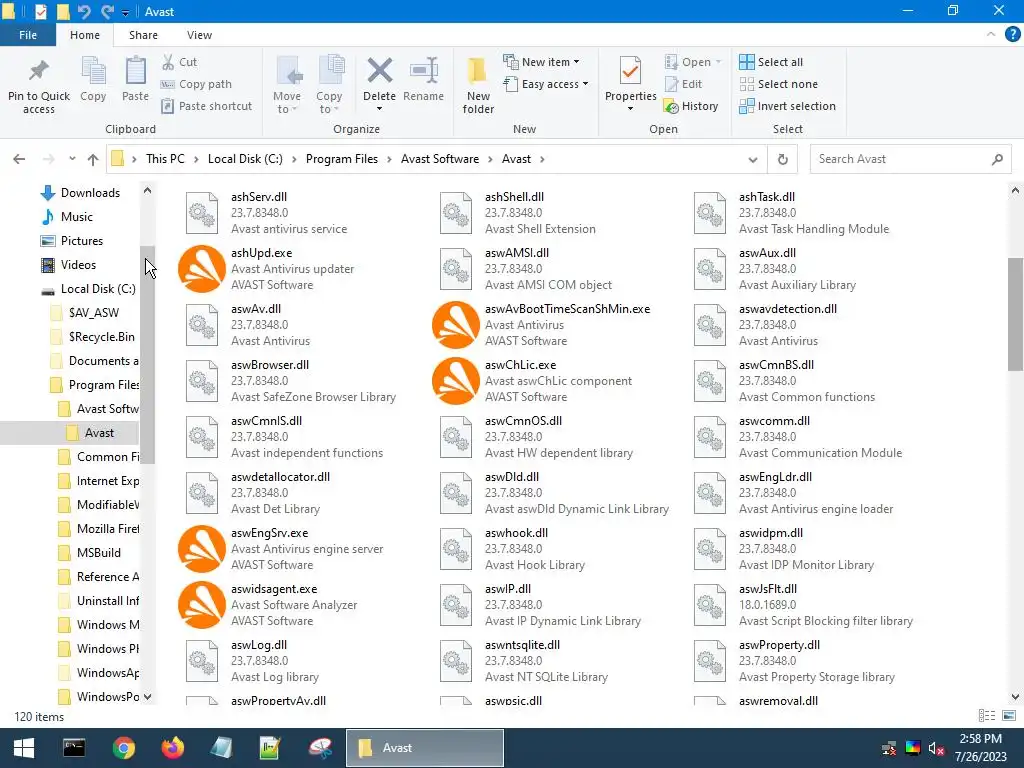Screen dimensions: 1024x768
Task: Select the ashUpd.exe Avast icon
Action: point(202,268)
